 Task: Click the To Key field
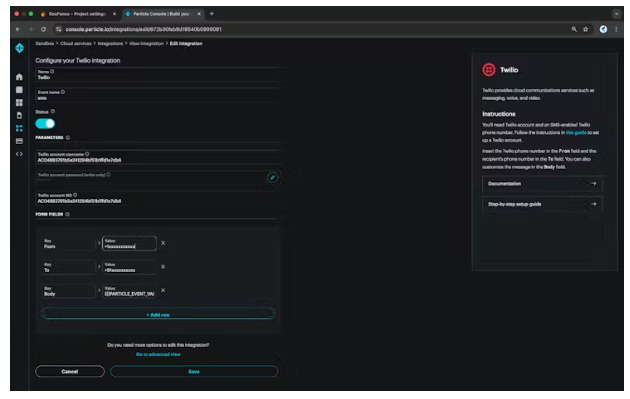pos(68,267)
